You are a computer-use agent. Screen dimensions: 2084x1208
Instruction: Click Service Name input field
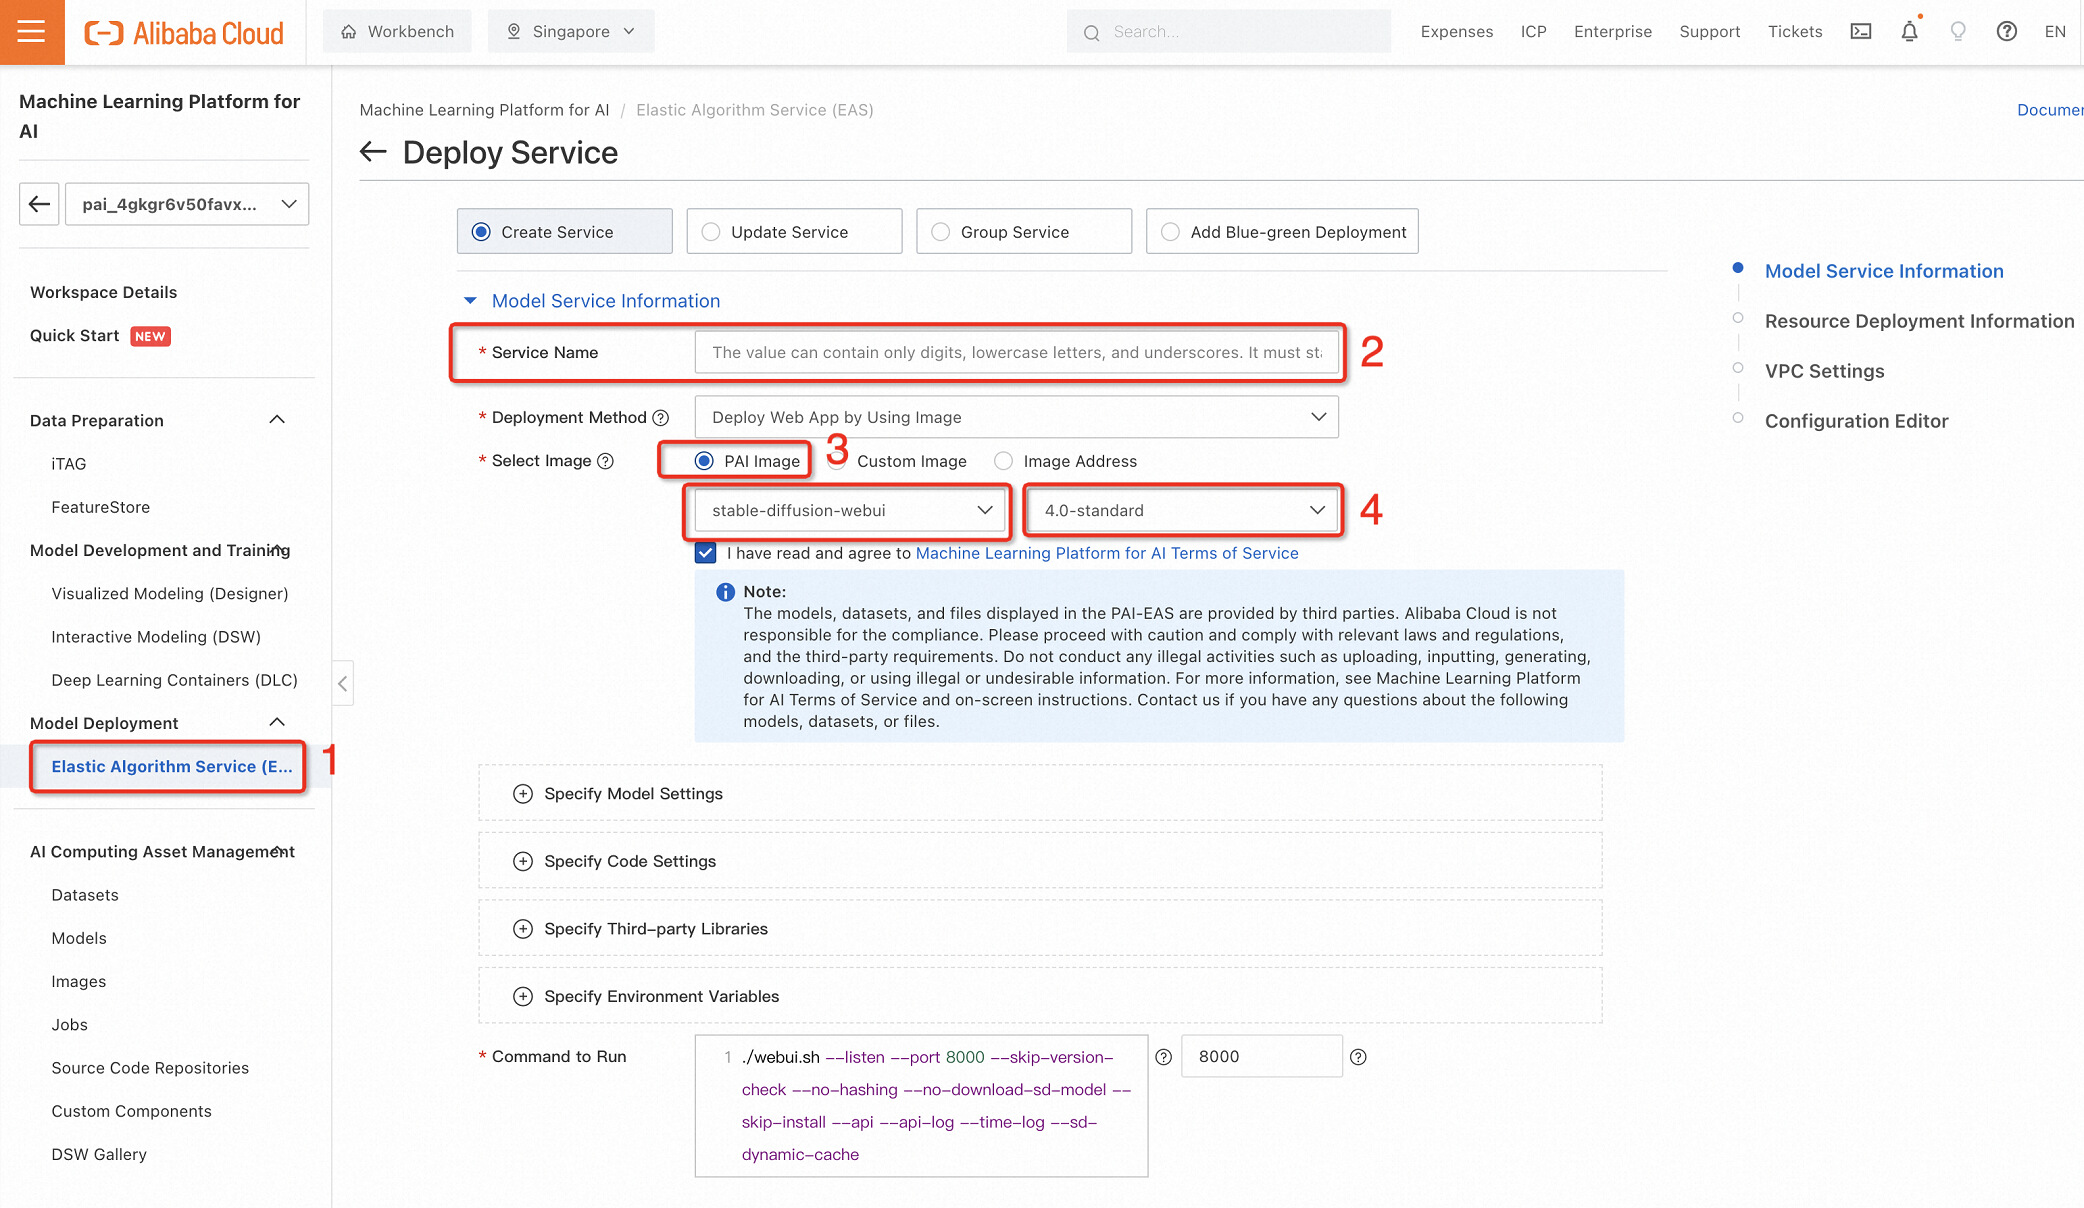click(1016, 353)
